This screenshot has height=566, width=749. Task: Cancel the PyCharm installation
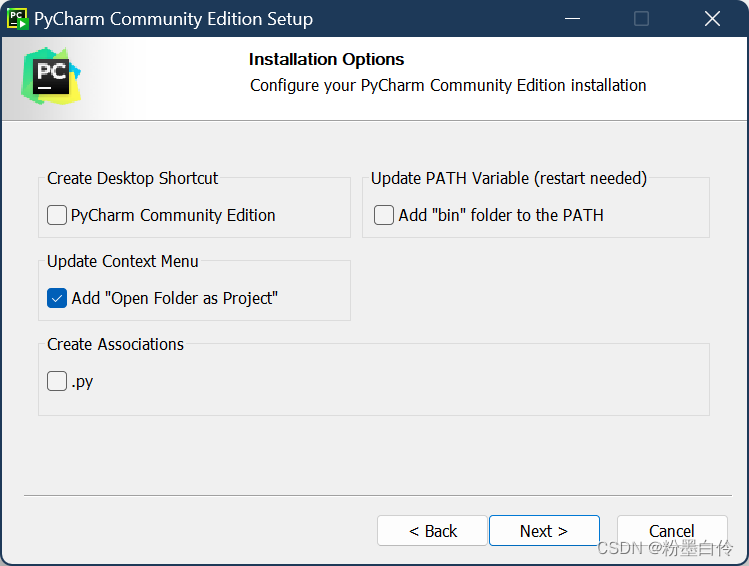672,531
